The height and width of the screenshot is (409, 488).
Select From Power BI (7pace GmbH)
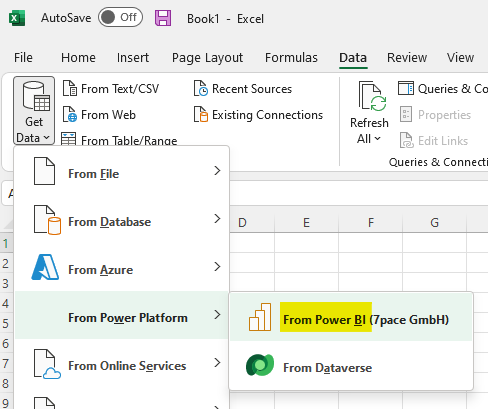[351, 317]
